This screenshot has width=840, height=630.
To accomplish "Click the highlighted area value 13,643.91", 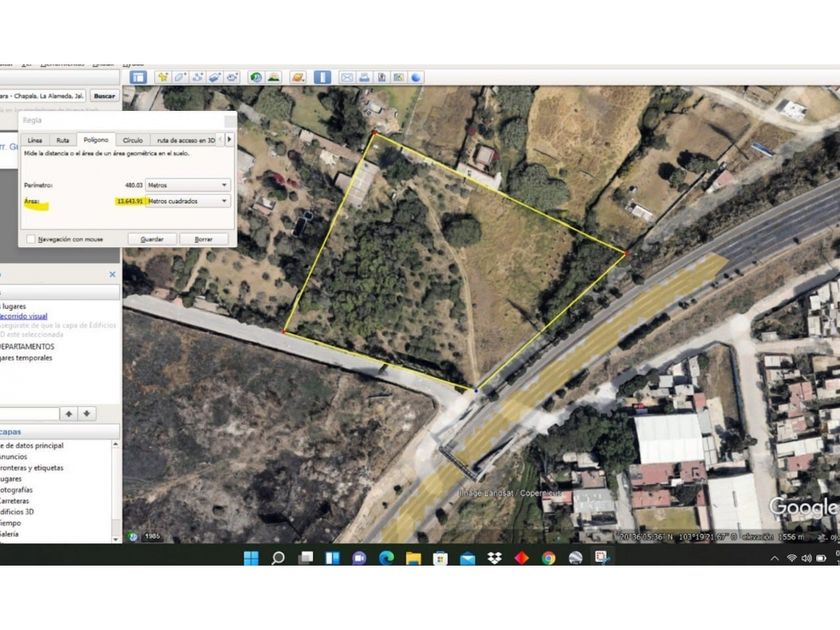I will point(130,201).
